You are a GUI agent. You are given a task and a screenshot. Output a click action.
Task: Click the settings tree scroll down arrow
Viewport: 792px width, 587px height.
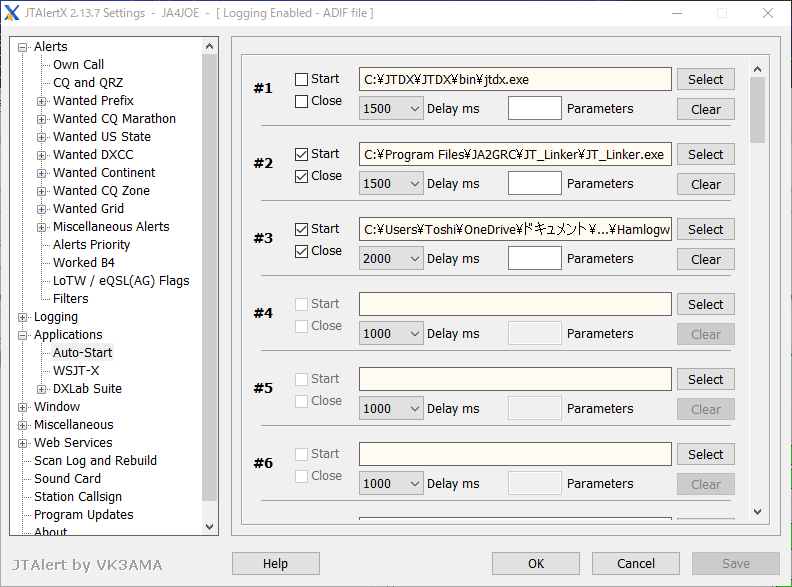[x=210, y=526]
